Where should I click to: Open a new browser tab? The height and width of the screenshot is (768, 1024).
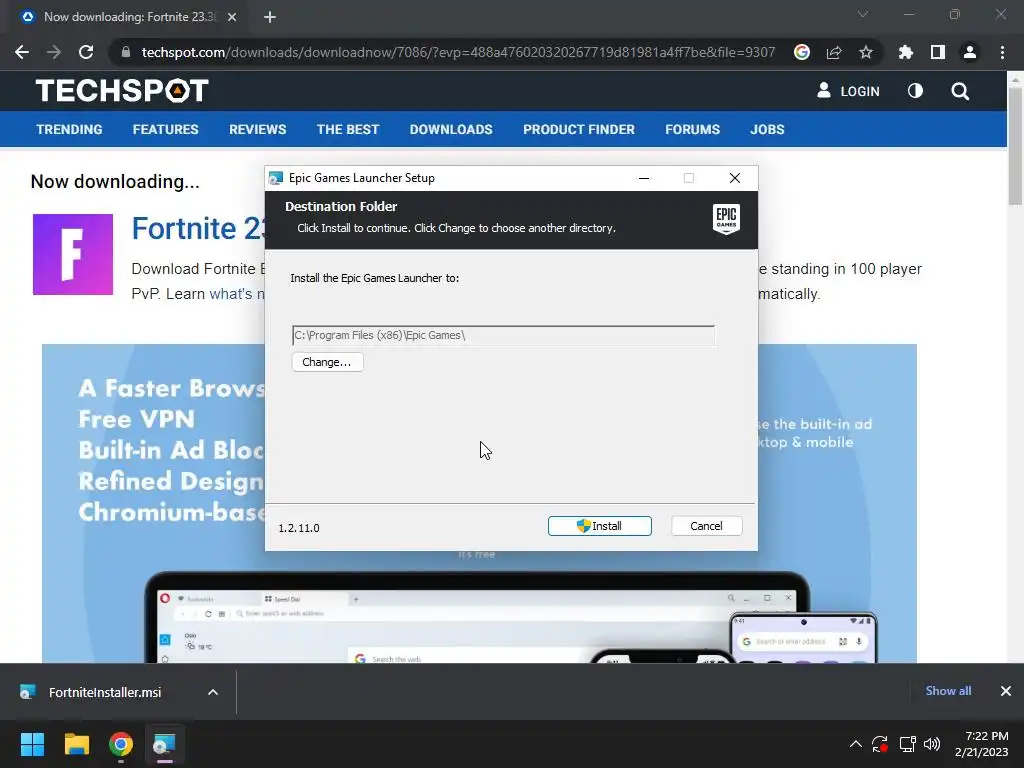[270, 17]
